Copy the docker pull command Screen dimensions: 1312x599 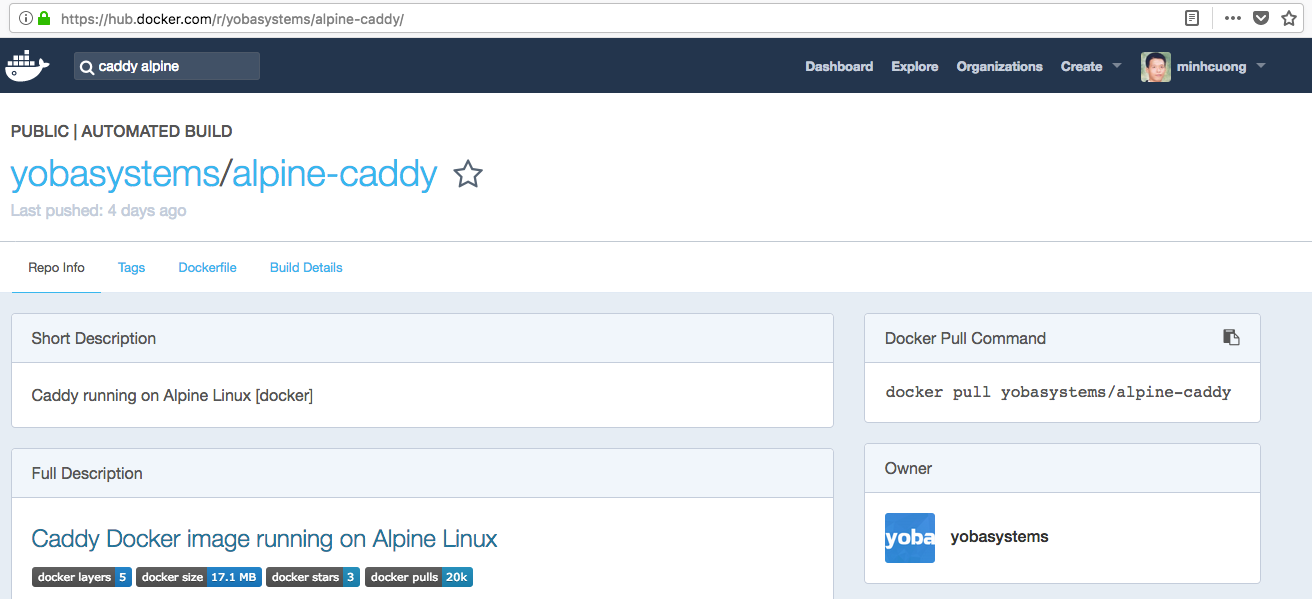[1231, 337]
